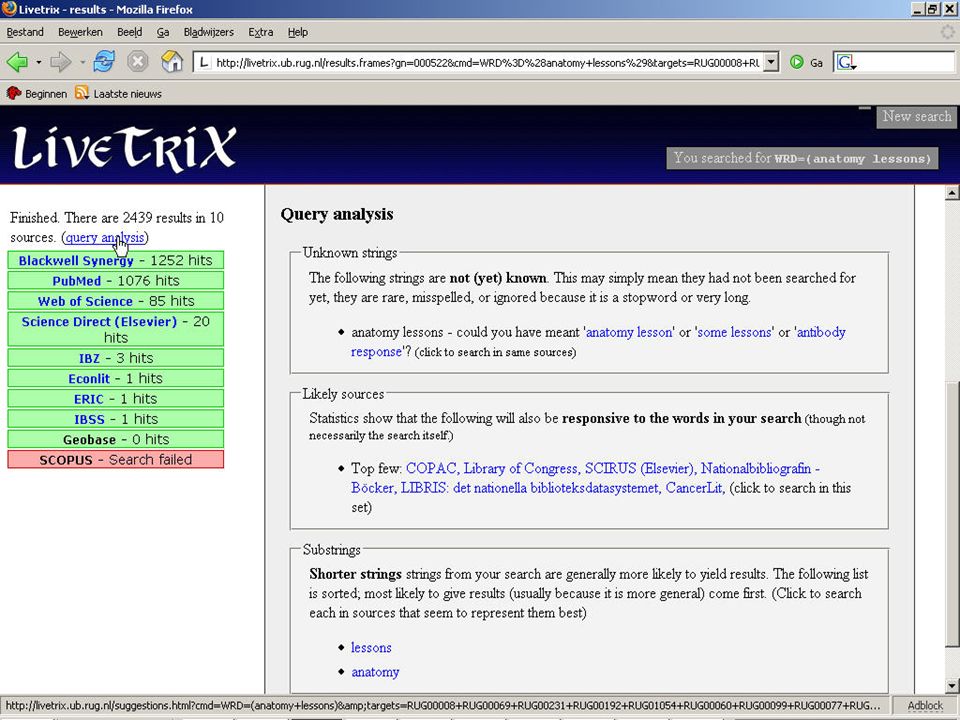Click the green Go button icon
This screenshot has width=960, height=720.
(x=797, y=62)
